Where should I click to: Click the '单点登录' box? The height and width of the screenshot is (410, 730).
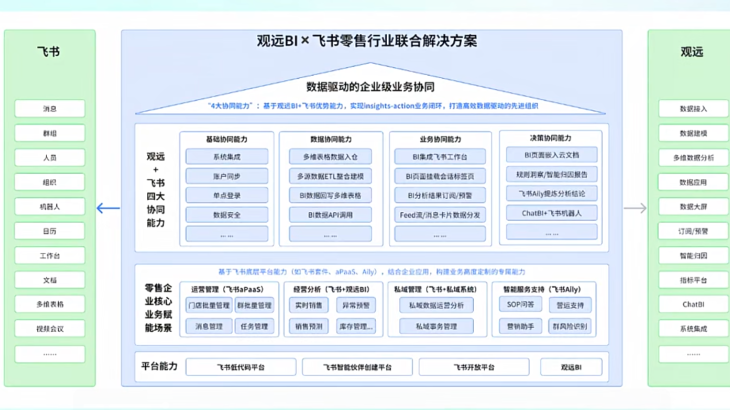(x=227, y=195)
